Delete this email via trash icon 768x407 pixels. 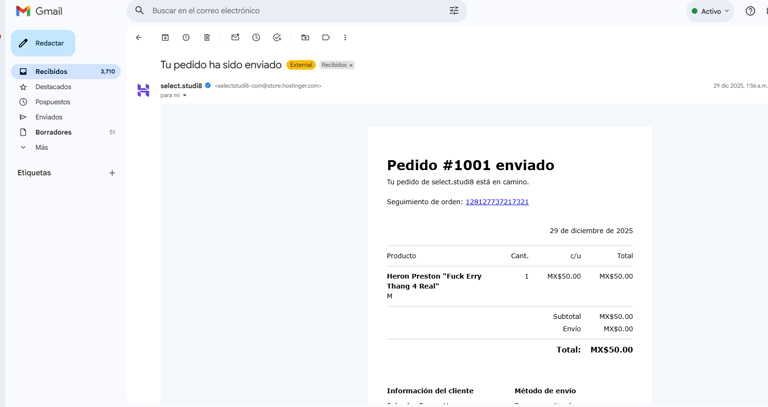(207, 37)
